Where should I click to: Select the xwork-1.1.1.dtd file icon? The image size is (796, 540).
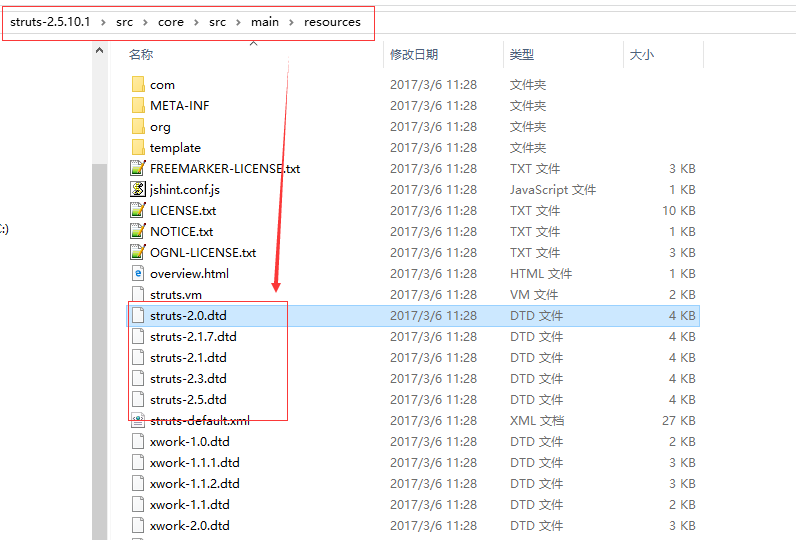click(x=138, y=462)
